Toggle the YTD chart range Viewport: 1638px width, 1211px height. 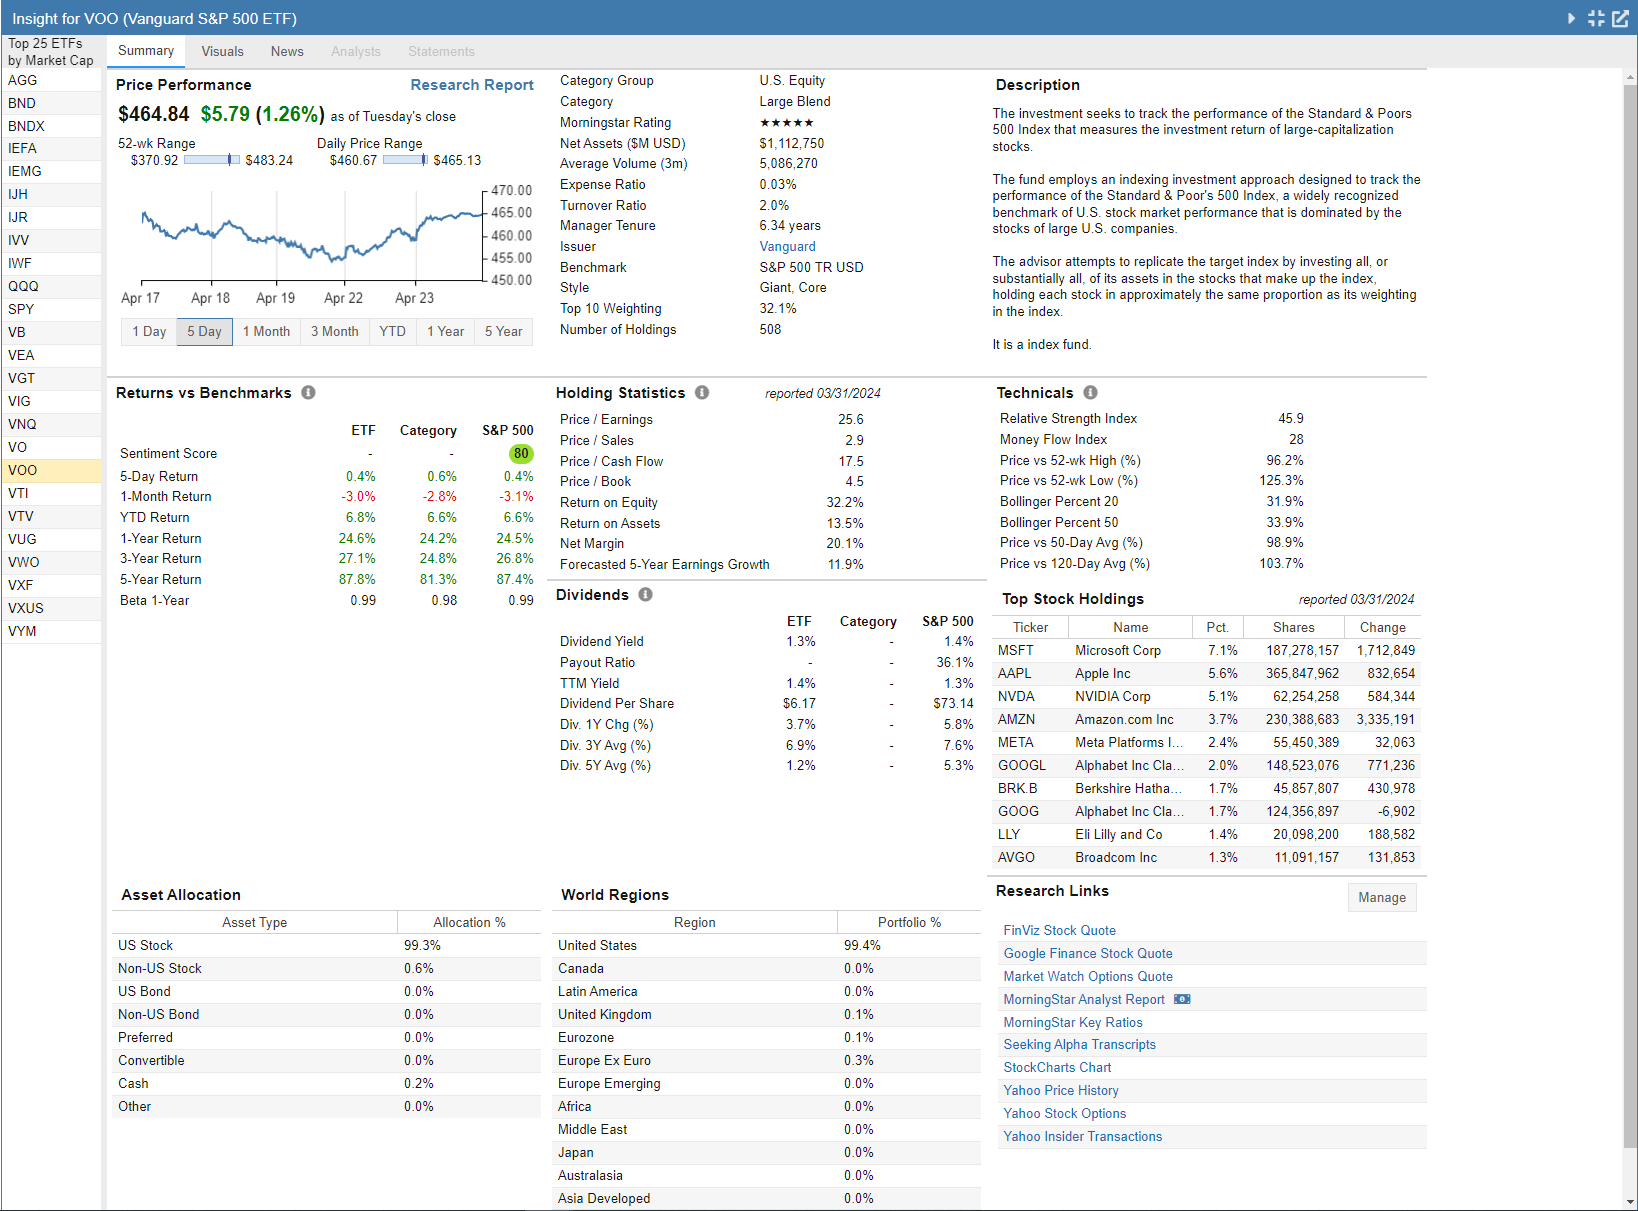(392, 332)
